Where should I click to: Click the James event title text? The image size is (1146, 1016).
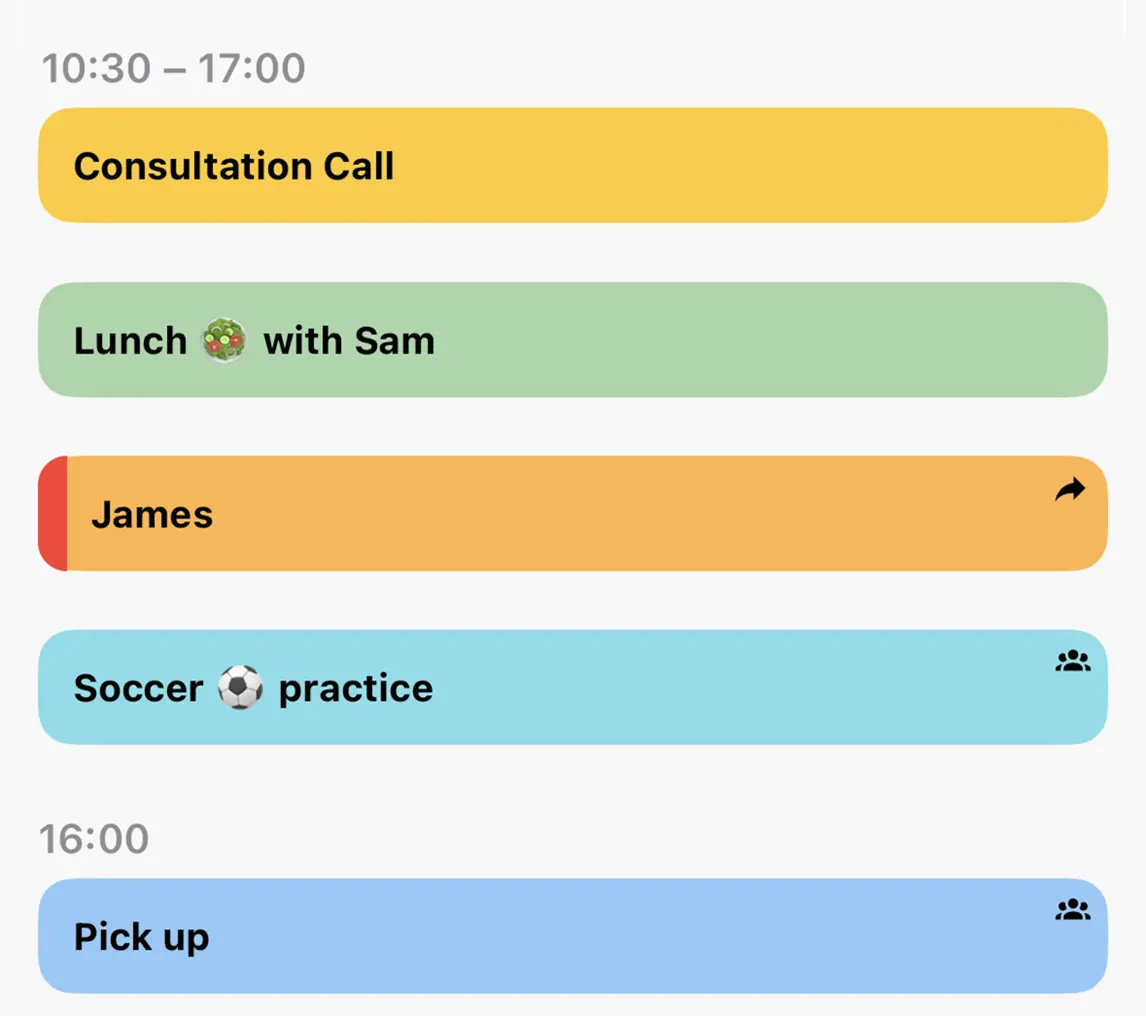152,514
